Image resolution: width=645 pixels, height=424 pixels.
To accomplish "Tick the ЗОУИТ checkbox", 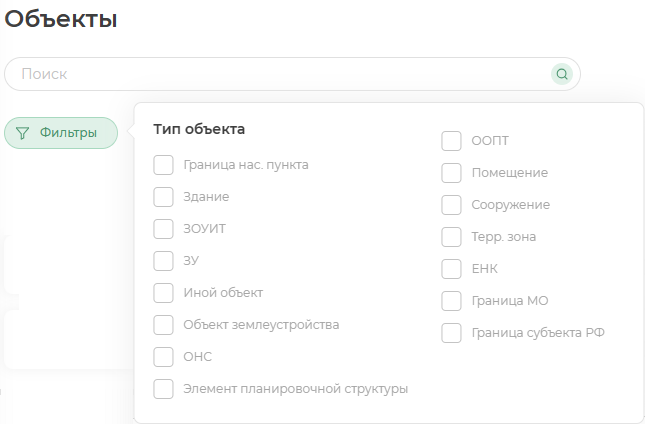I will click(x=163, y=229).
